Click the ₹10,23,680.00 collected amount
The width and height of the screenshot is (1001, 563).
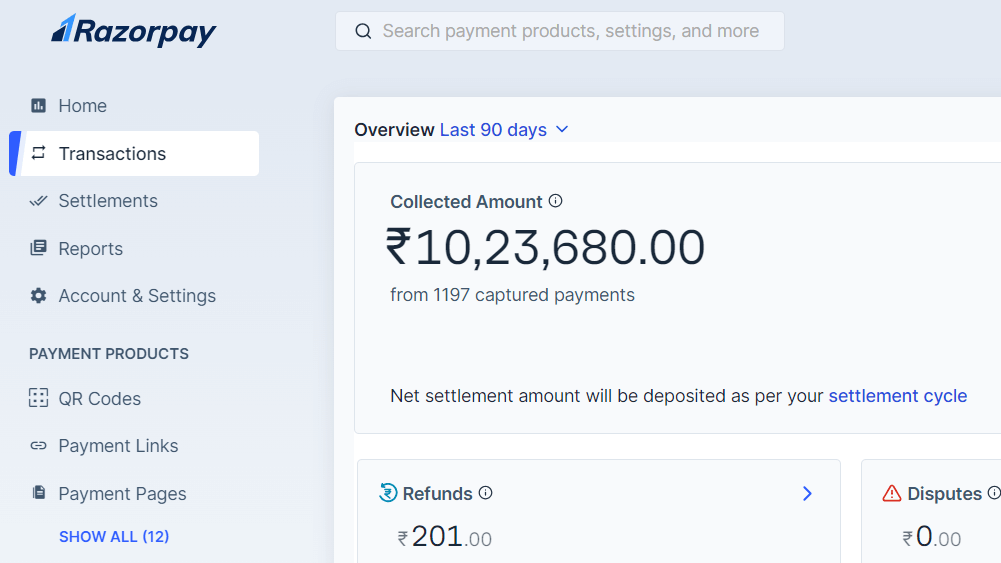click(x=545, y=247)
